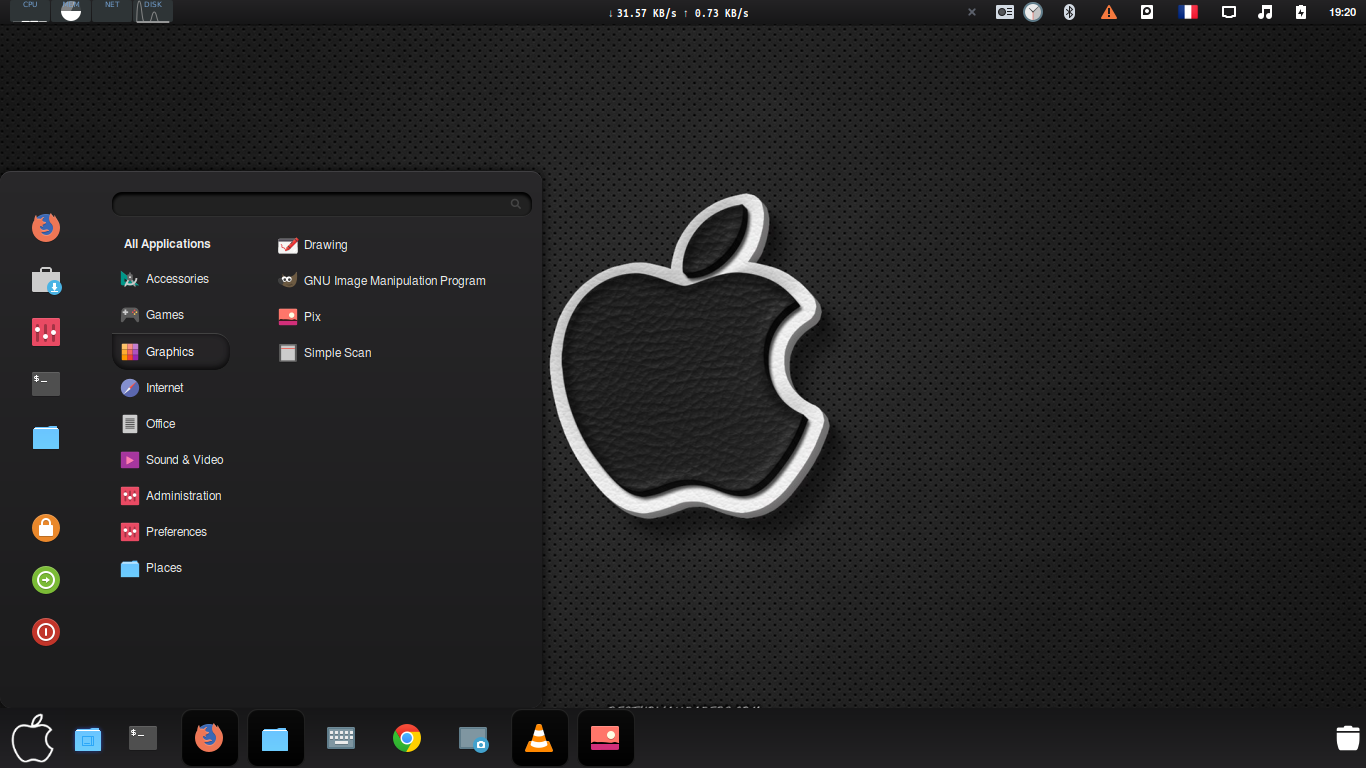1366x768 pixels.
Task: Select All Applications category
Action: [167, 244]
